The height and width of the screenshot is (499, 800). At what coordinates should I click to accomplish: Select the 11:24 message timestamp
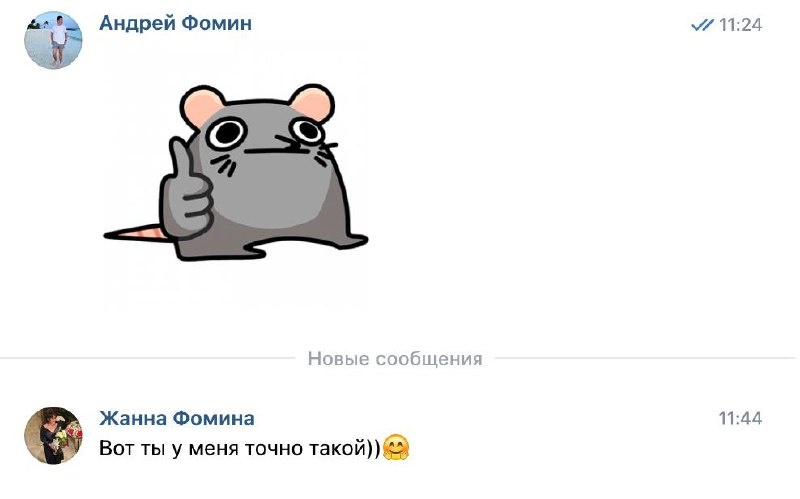tap(740, 24)
